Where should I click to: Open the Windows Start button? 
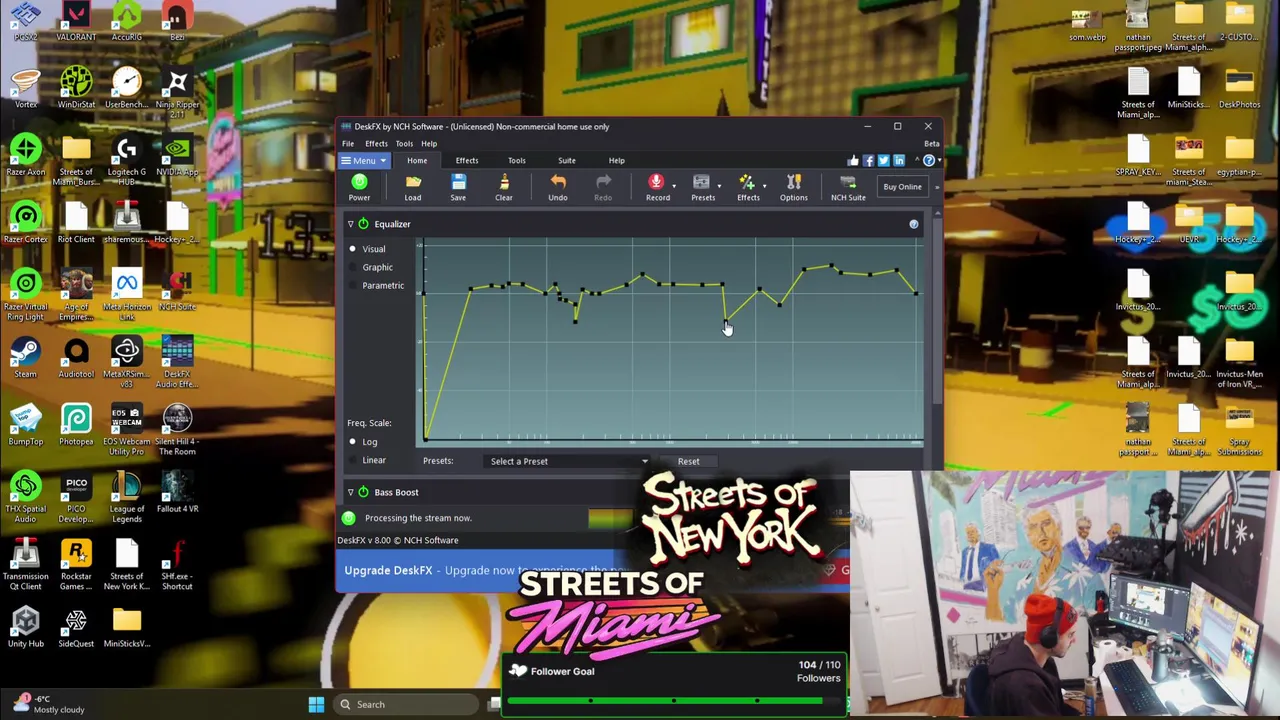coord(316,704)
